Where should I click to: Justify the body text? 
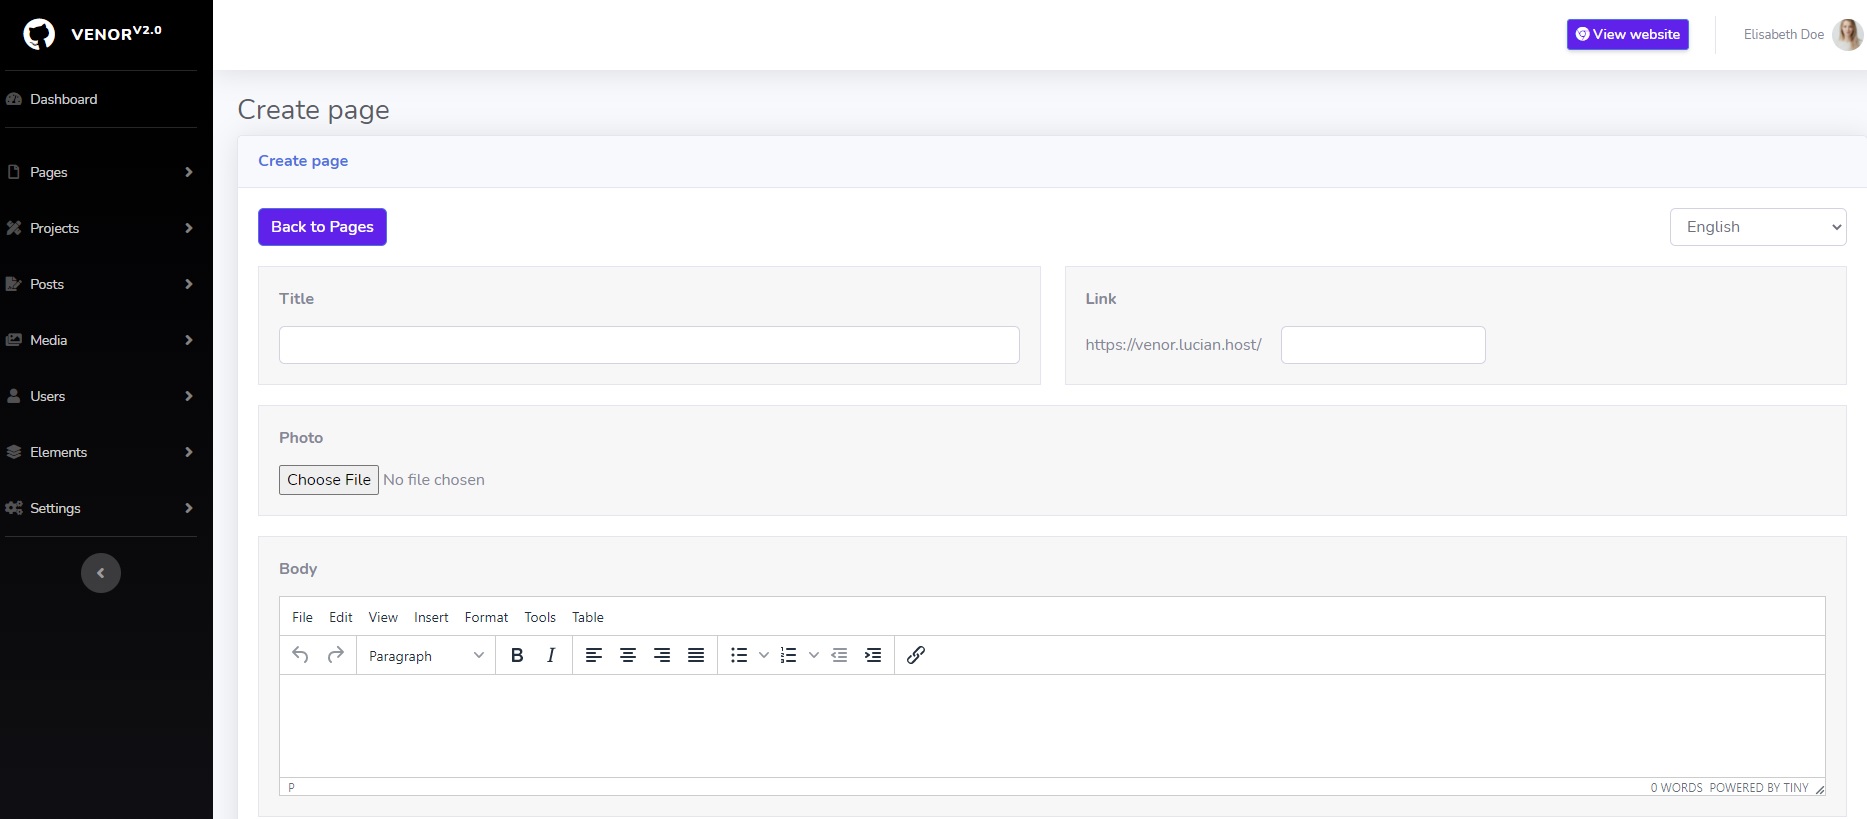[696, 655]
